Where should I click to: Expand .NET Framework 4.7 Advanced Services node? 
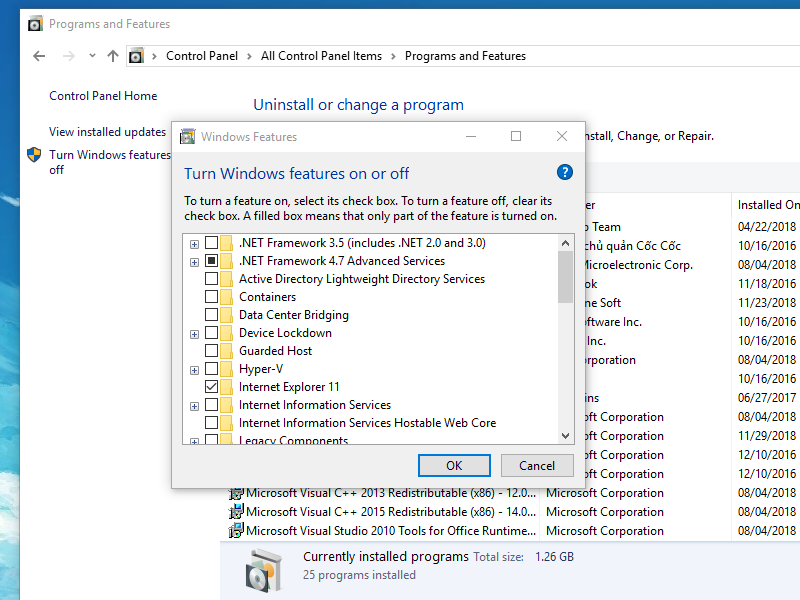tap(194, 262)
